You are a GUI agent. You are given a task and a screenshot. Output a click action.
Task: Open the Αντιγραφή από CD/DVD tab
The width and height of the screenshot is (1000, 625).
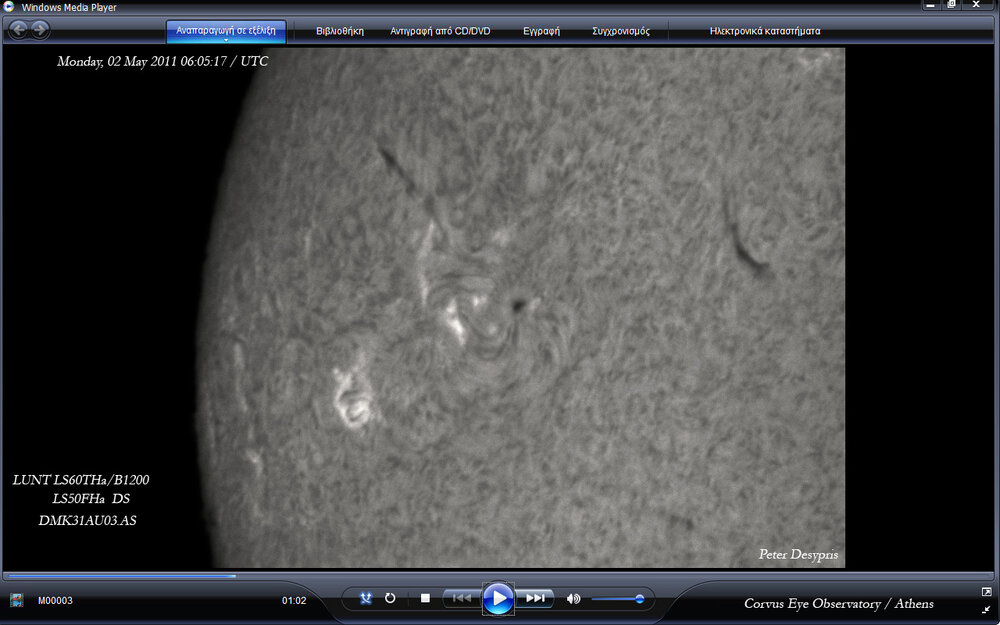click(440, 31)
